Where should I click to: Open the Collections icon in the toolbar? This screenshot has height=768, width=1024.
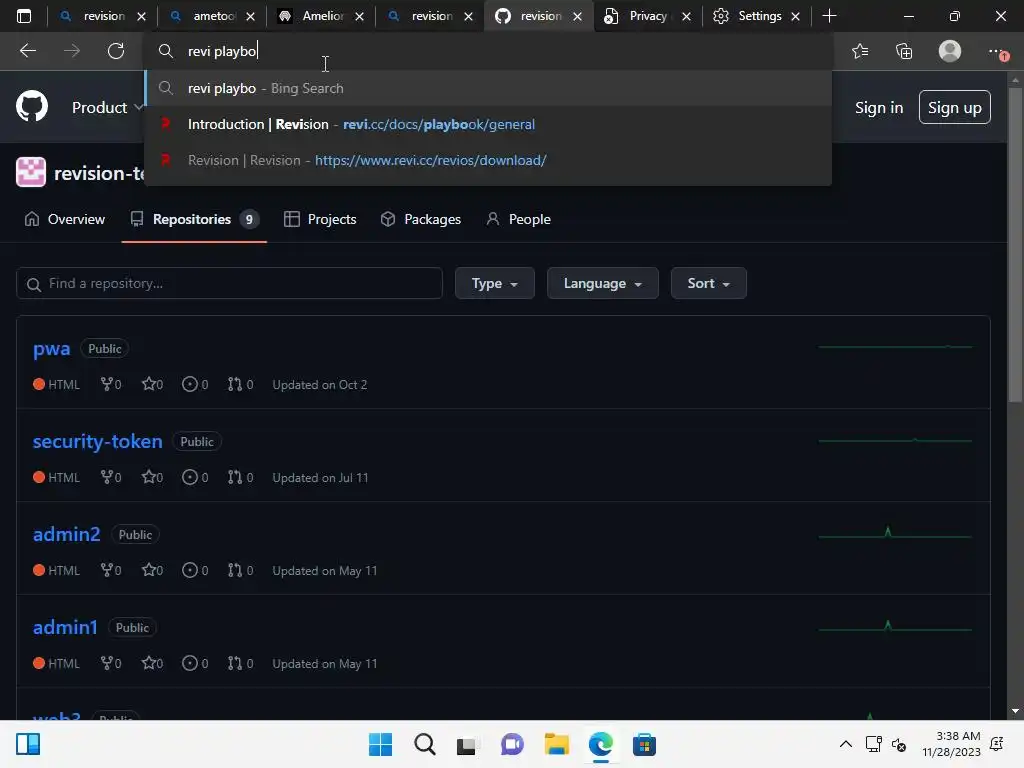[x=904, y=51]
